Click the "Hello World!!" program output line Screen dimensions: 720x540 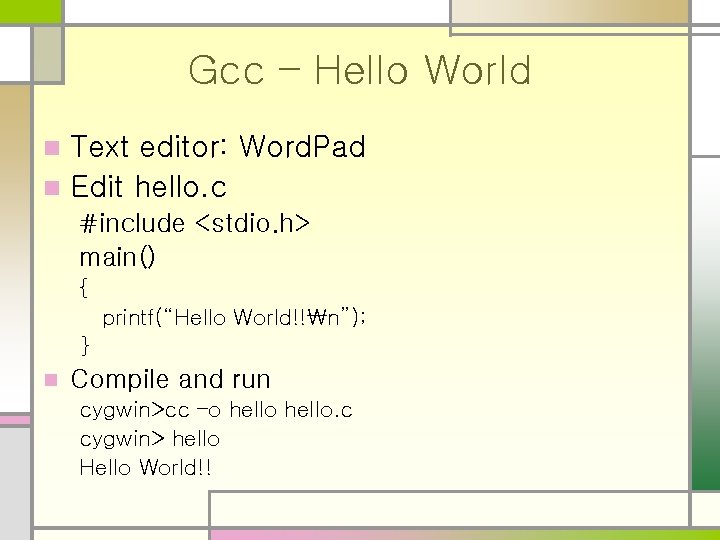coord(145,467)
